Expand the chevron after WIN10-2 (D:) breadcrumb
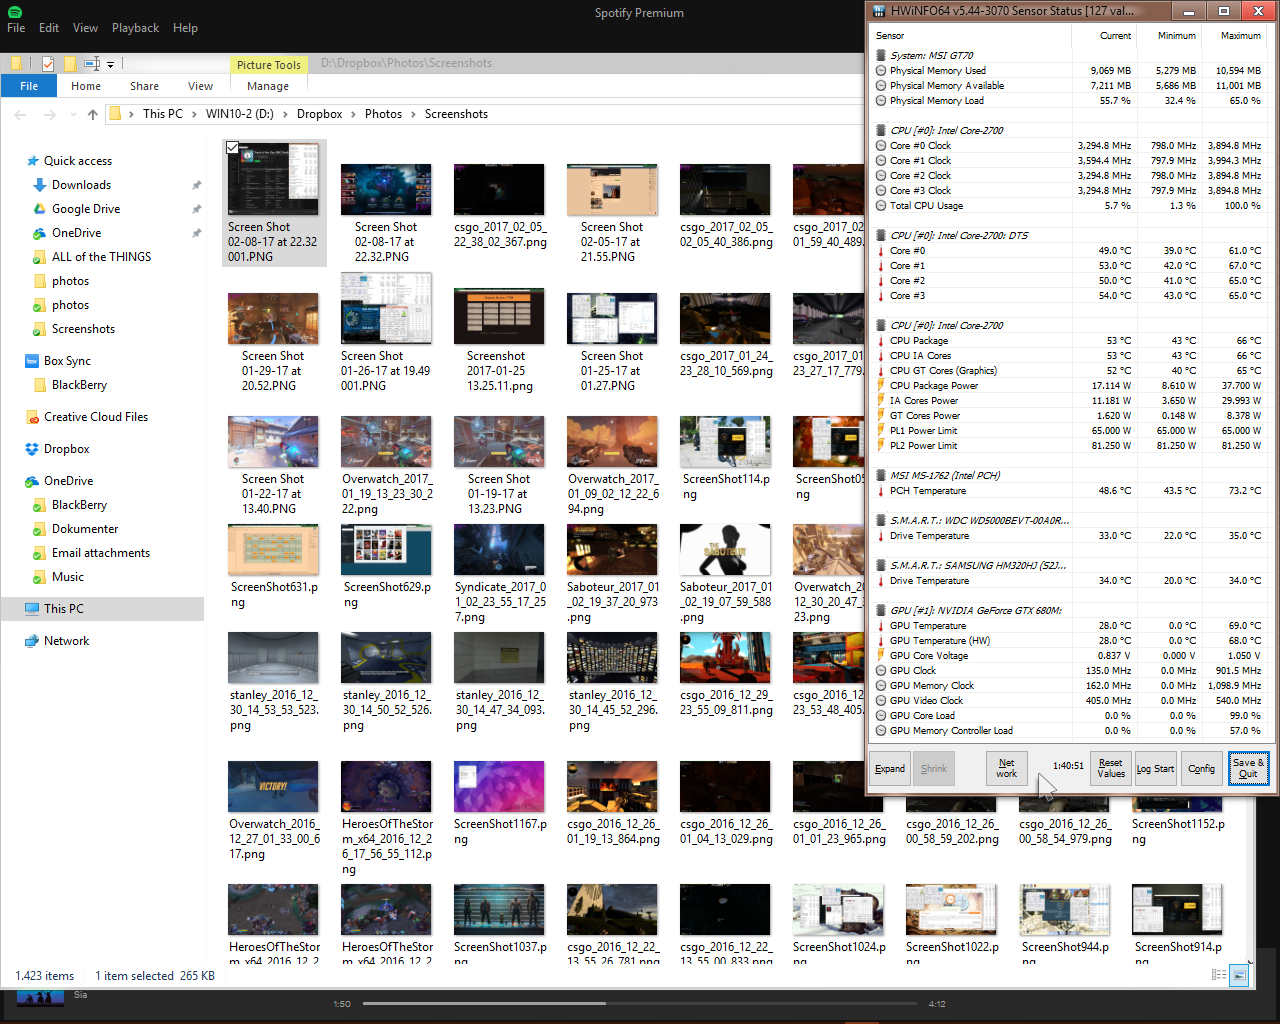 coord(285,114)
